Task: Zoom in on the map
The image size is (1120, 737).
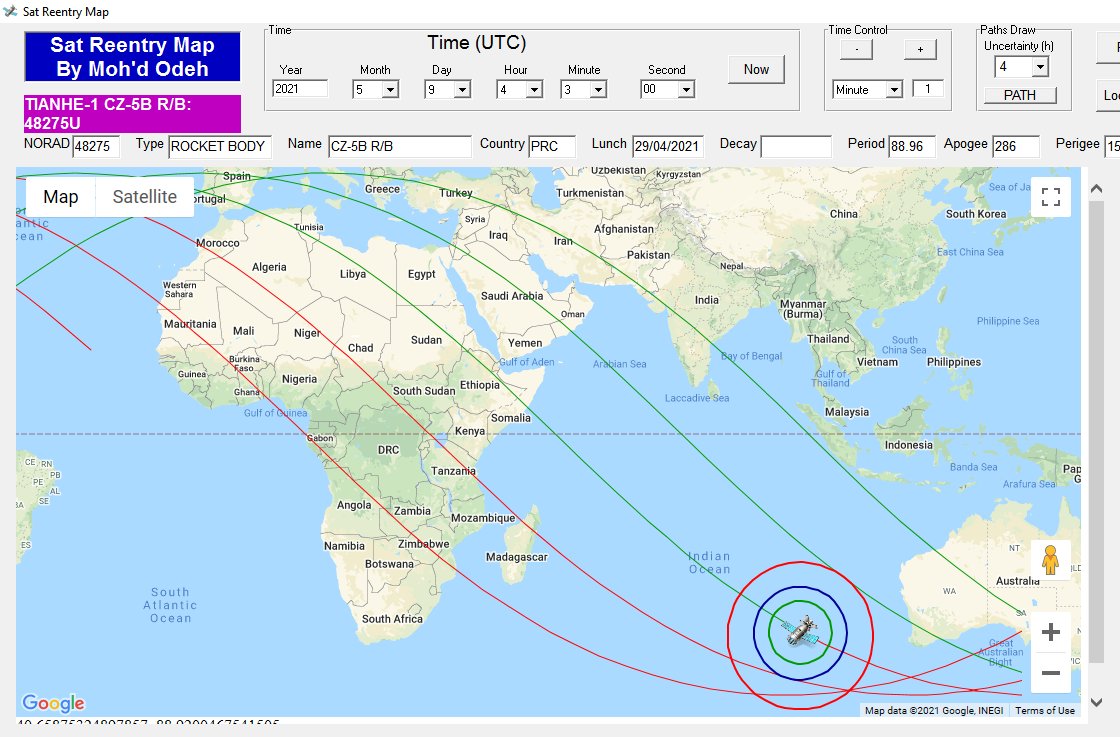Action: (1050, 633)
